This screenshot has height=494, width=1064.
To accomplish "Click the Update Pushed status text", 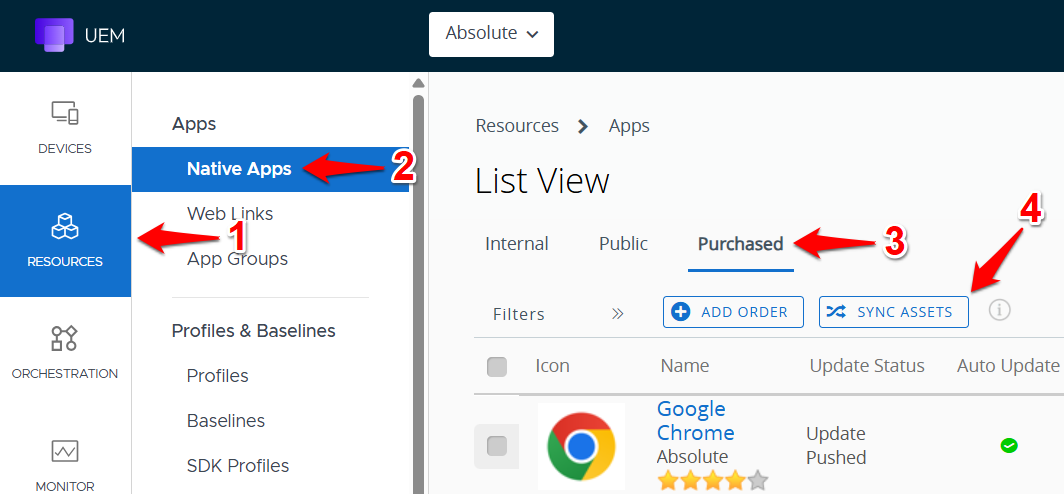I will (836, 446).
